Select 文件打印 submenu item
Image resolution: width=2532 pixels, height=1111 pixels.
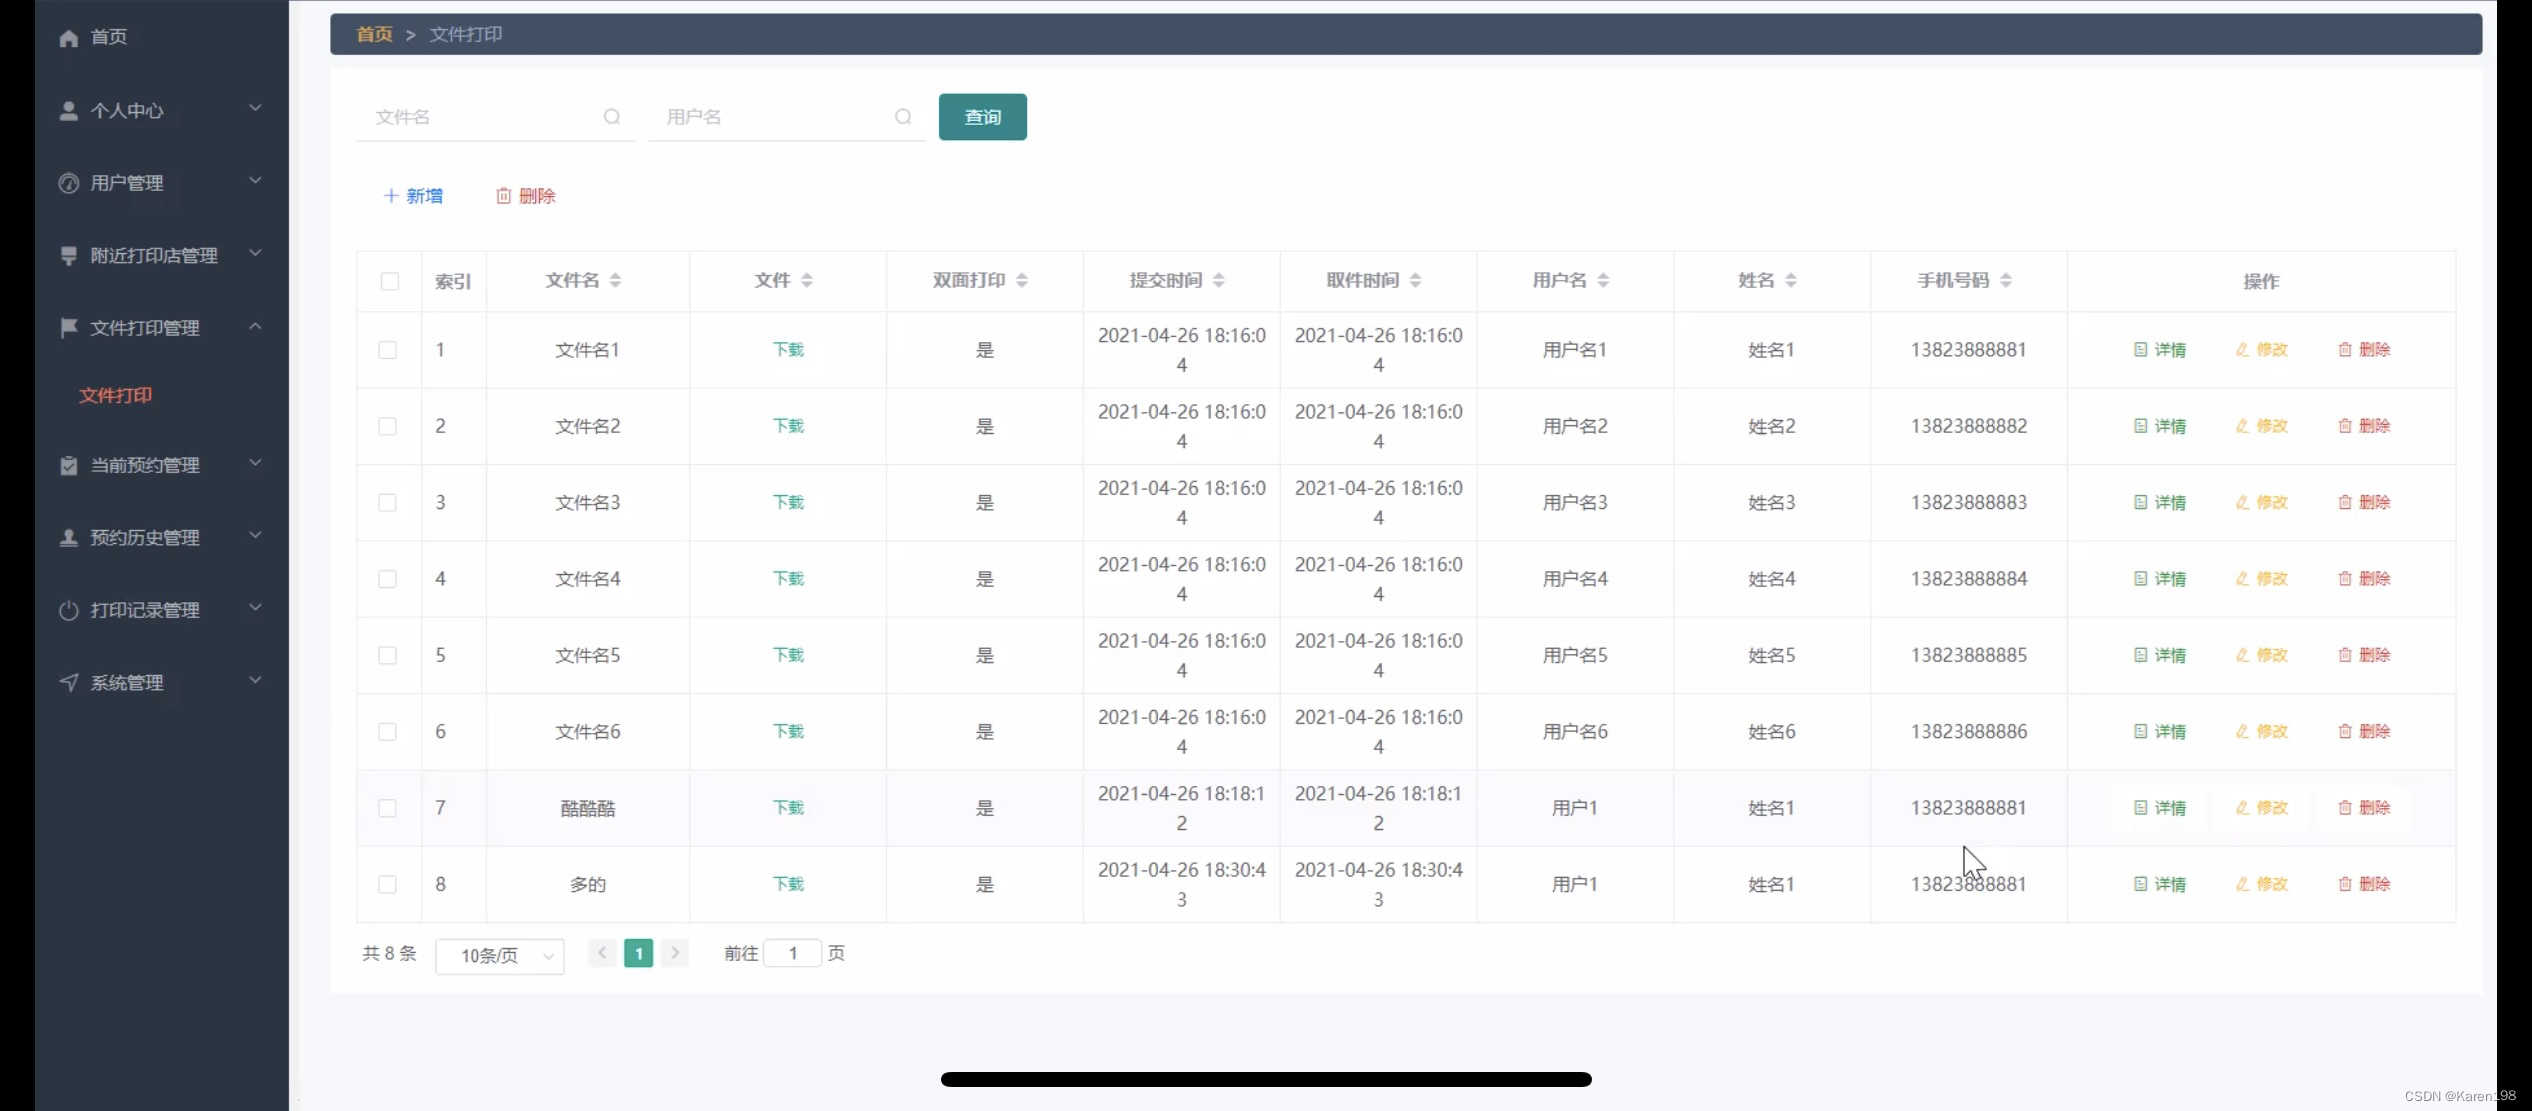click(x=116, y=395)
